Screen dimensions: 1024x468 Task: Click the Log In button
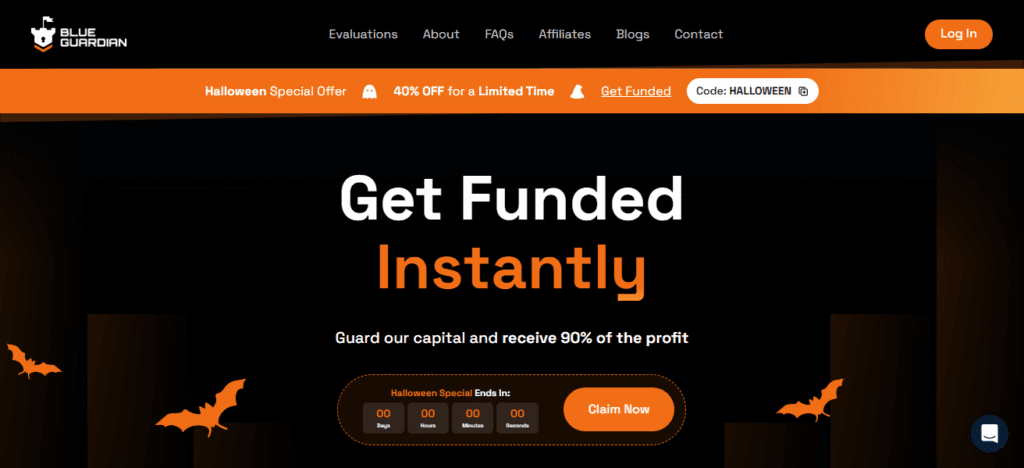[x=959, y=34]
